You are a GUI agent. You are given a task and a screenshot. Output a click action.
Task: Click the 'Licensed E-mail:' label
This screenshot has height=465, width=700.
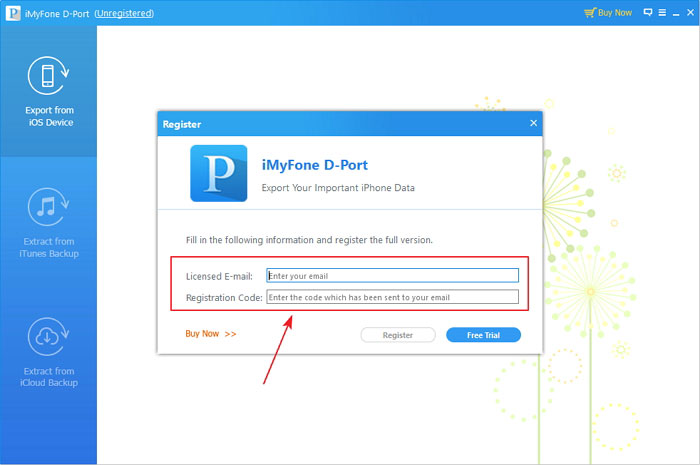click(219, 277)
